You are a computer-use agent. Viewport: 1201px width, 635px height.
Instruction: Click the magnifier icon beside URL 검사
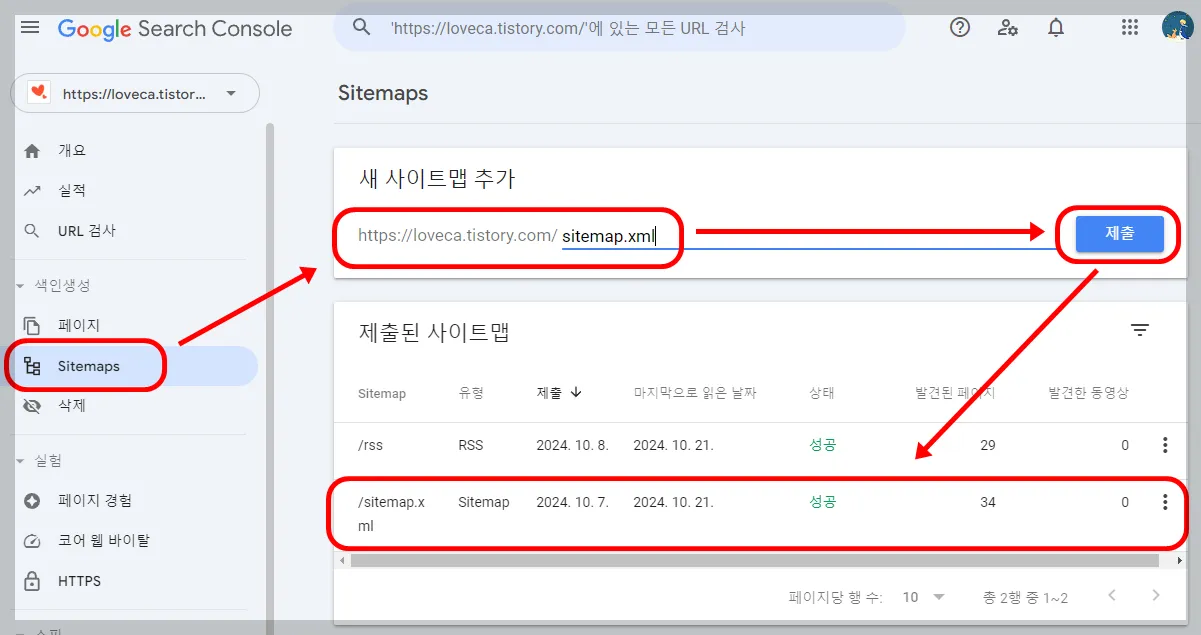tap(32, 231)
